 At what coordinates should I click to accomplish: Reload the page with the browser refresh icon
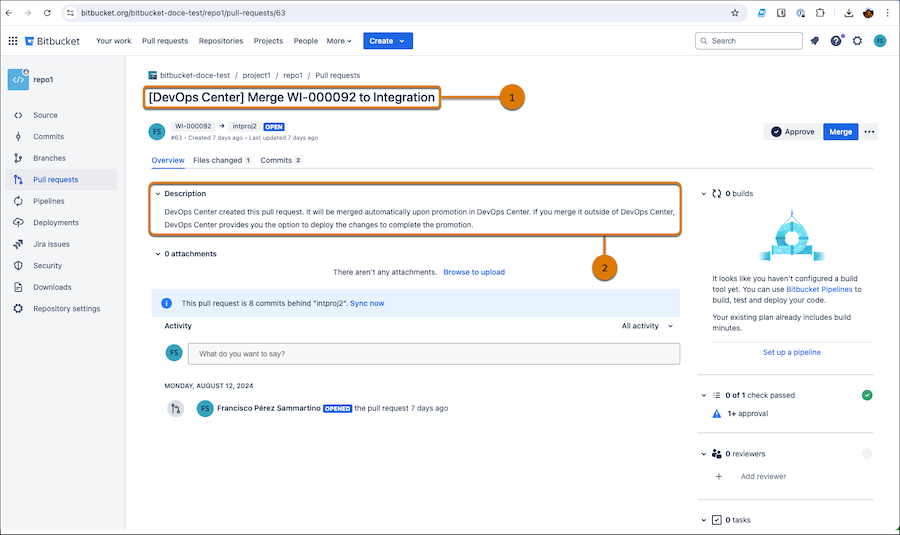coord(48,13)
